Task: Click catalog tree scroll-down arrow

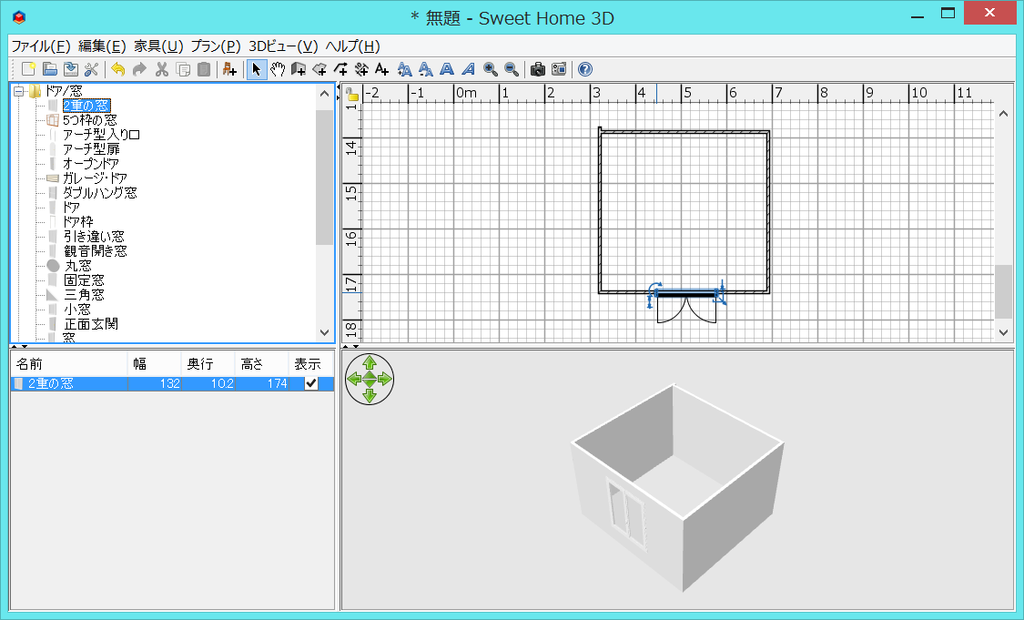Action: tap(325, 333)
